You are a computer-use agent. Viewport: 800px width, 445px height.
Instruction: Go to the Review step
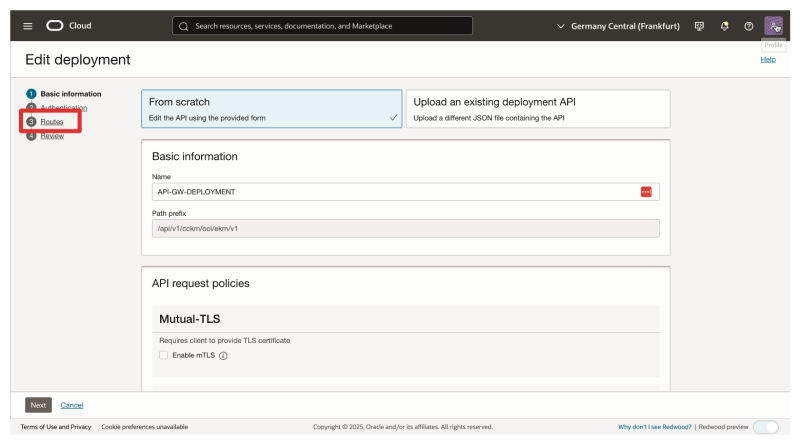tap(52, 136)
